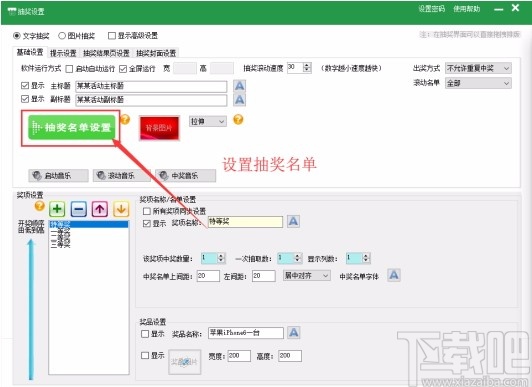
Task: Click 设置密码 in title bar
Action: tap(432, 9)
